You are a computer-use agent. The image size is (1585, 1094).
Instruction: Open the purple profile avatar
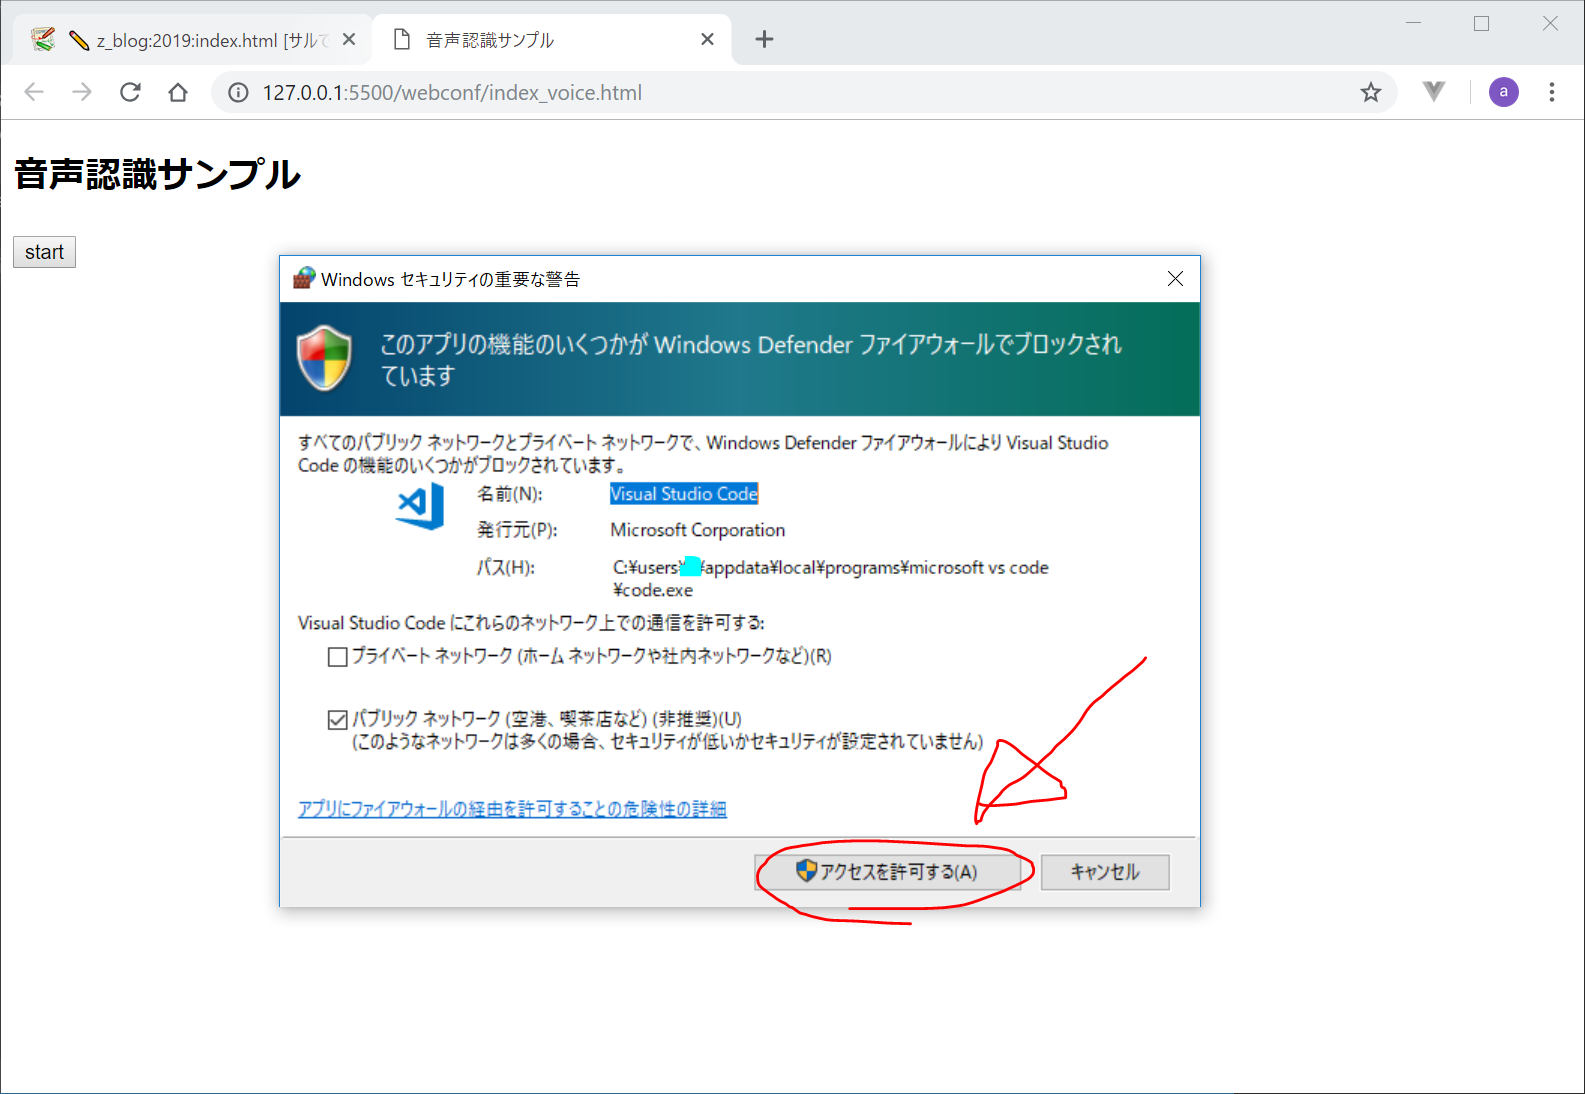[1503, 92]
